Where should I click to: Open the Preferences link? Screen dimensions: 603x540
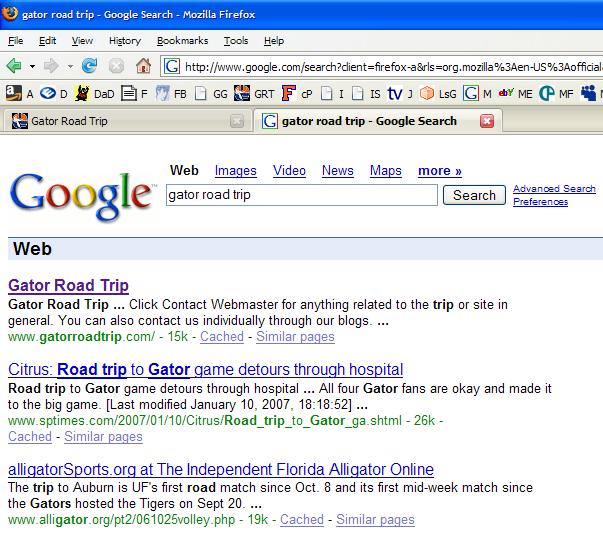[540, 202]
